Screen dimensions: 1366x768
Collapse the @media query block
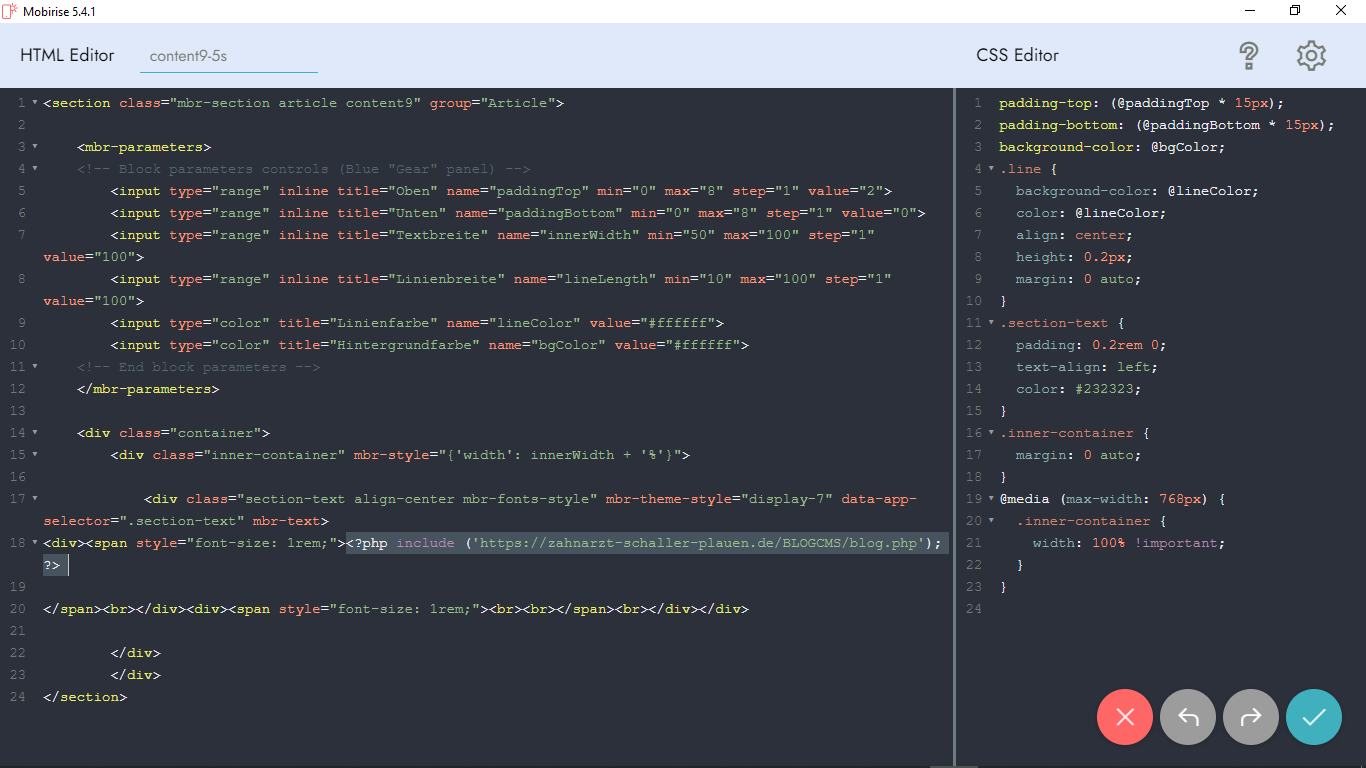pos(991,499)
